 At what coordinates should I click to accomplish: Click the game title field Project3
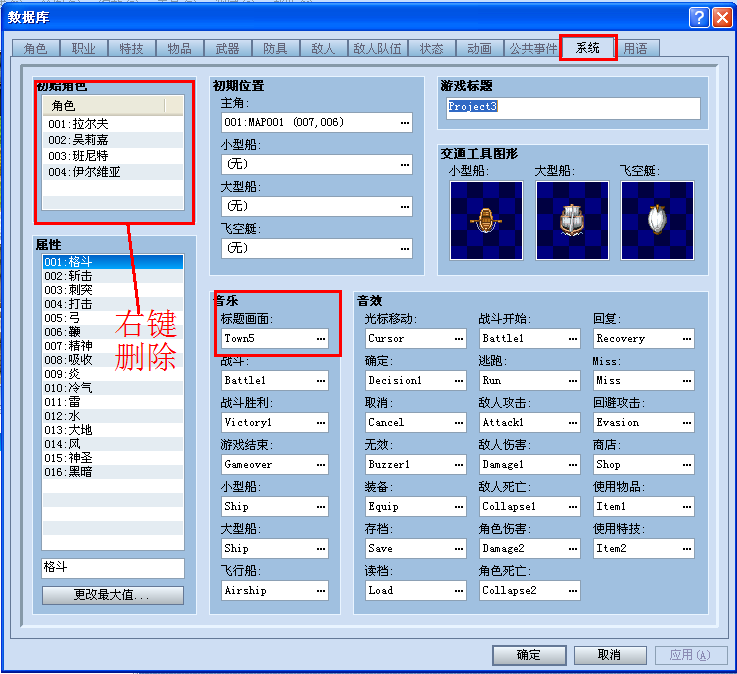(573, 109)
